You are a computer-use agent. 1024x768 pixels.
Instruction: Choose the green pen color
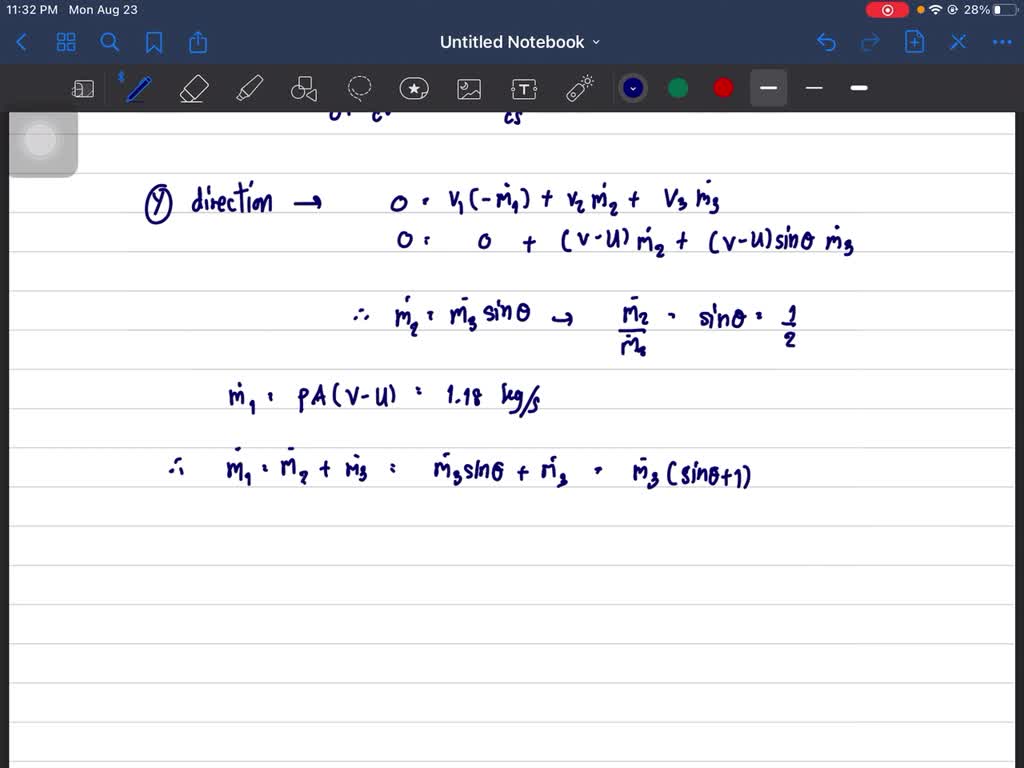(x=678, y=88)
